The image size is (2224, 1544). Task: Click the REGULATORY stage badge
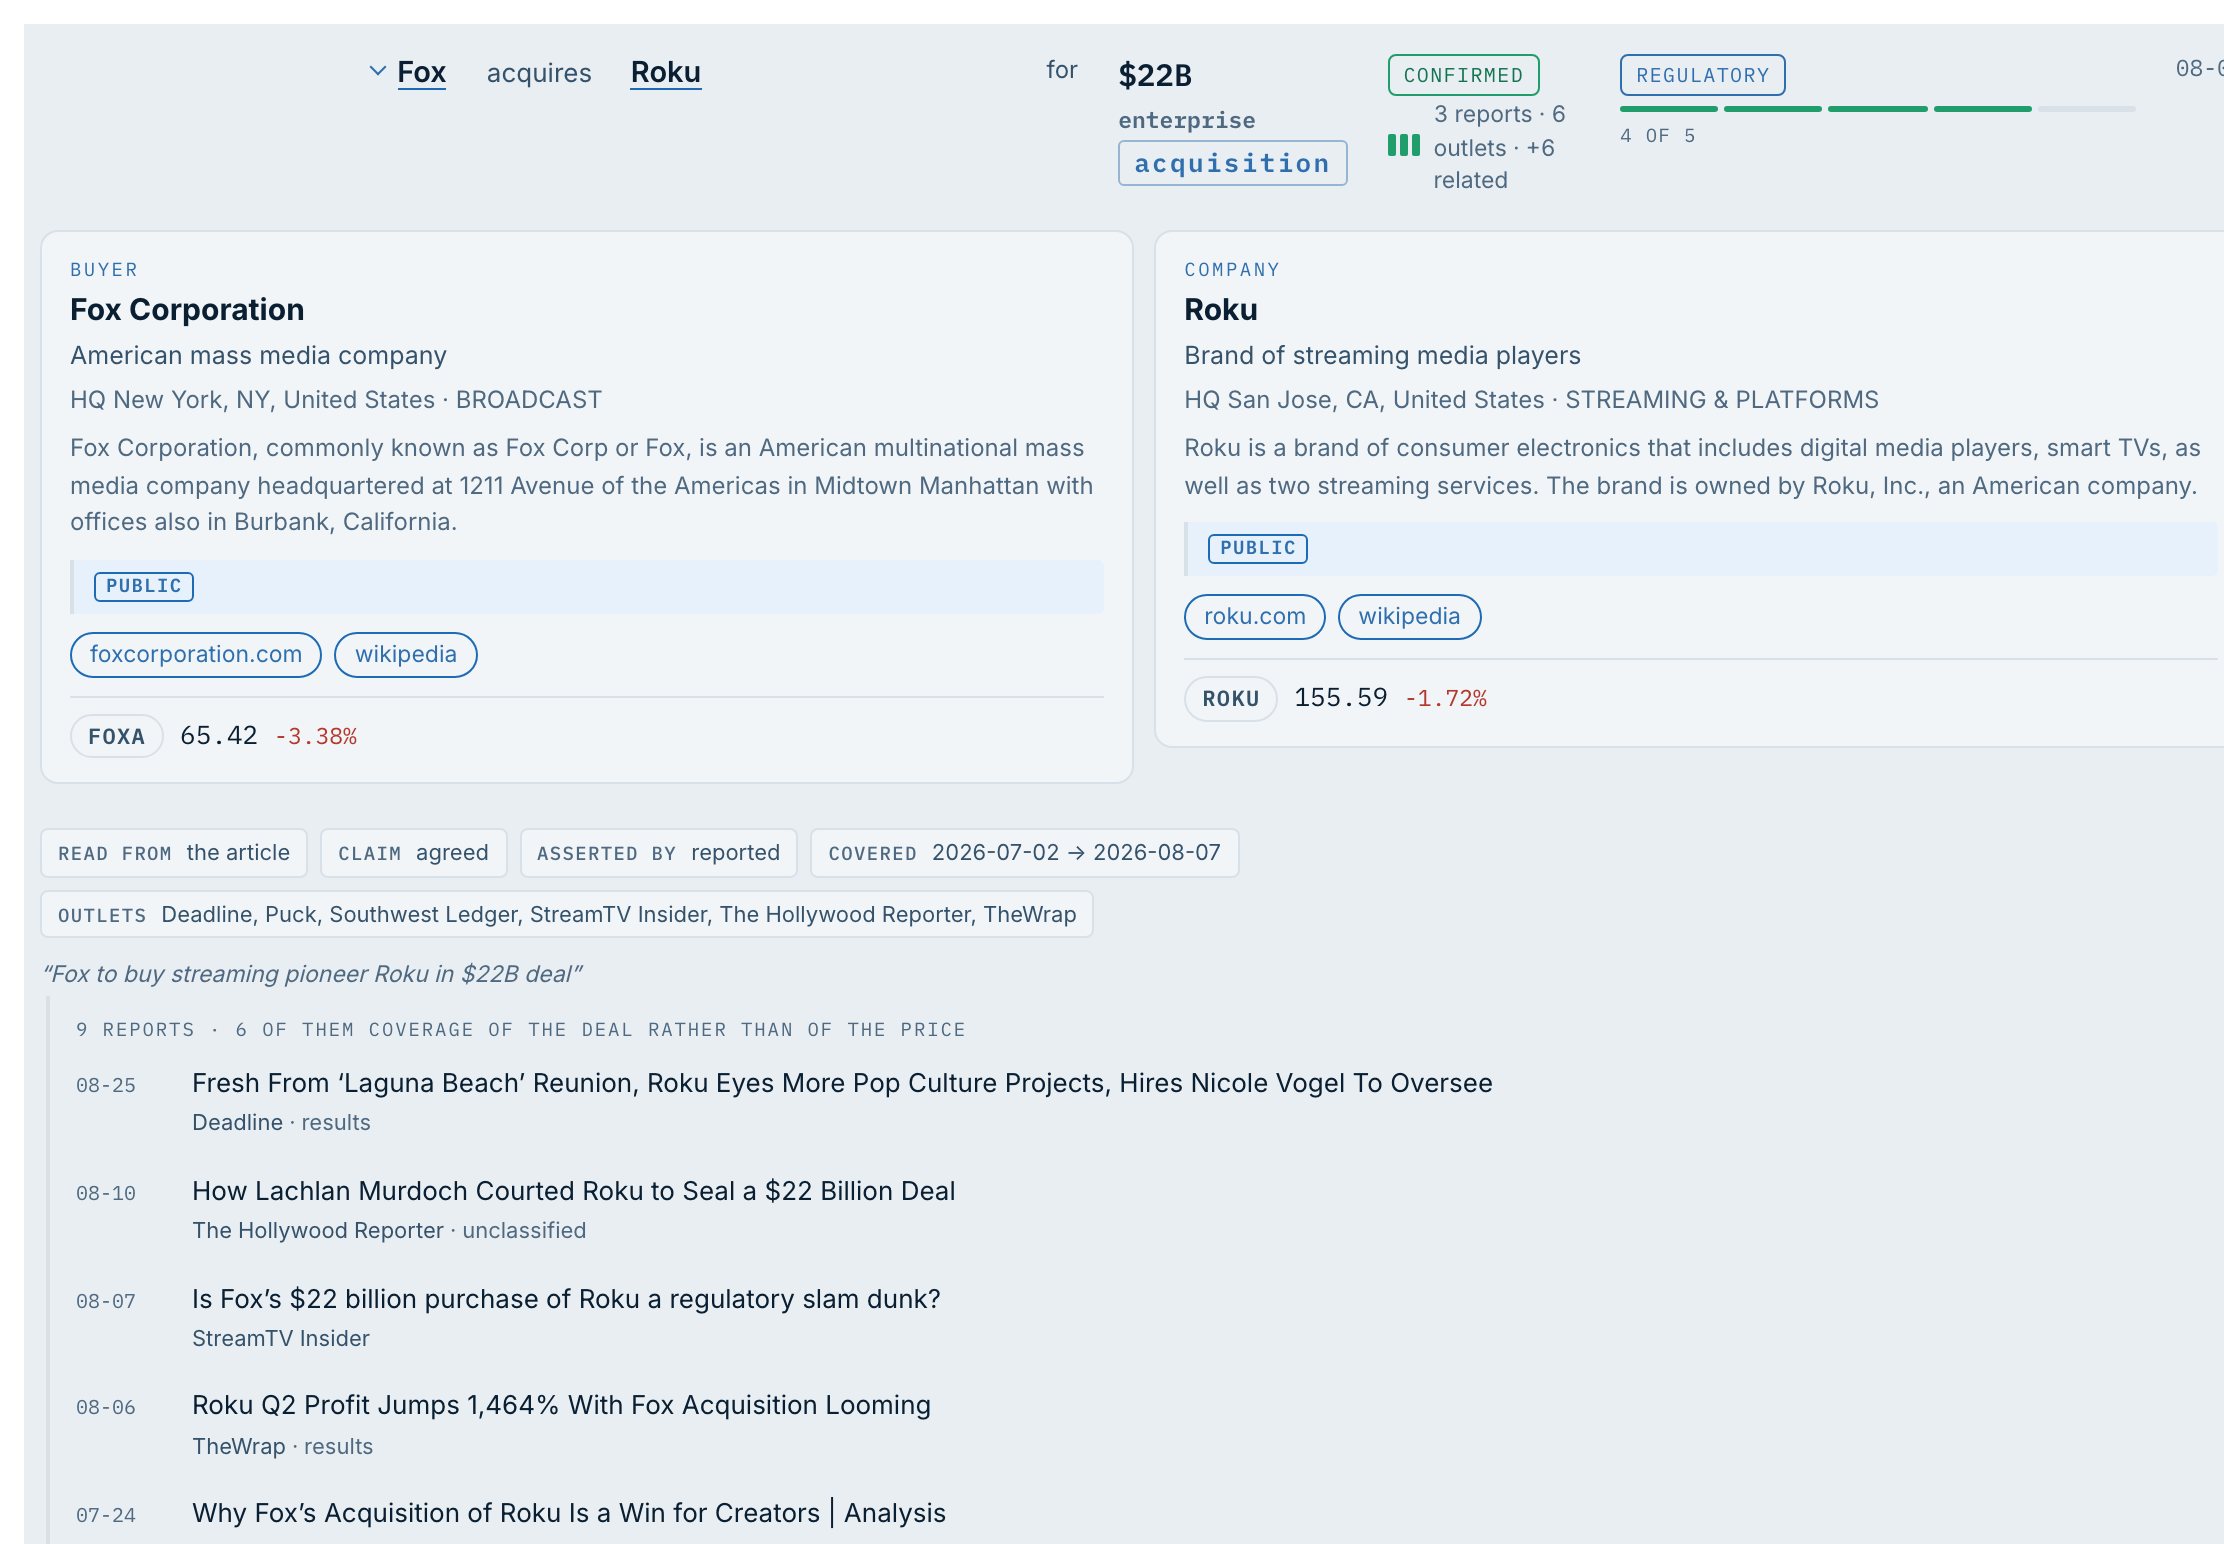[x=1702, y=75]
